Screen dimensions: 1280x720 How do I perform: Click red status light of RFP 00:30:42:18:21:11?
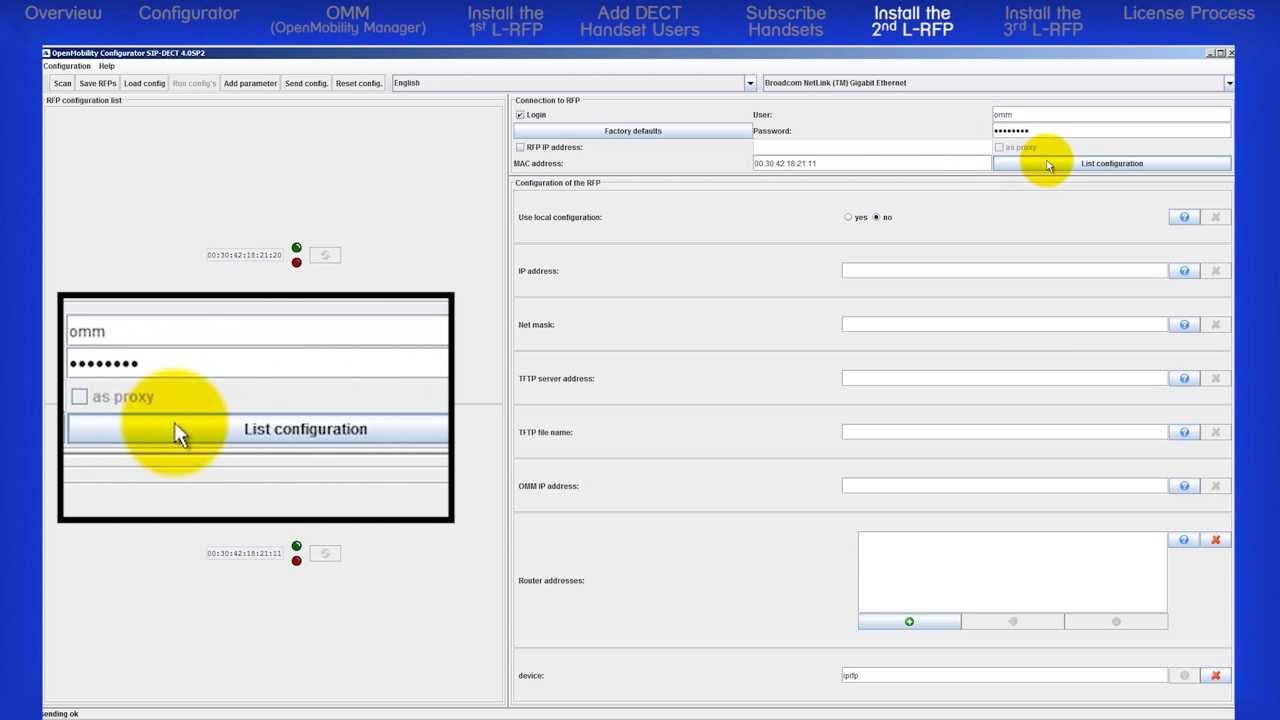[x=296, y=560]
